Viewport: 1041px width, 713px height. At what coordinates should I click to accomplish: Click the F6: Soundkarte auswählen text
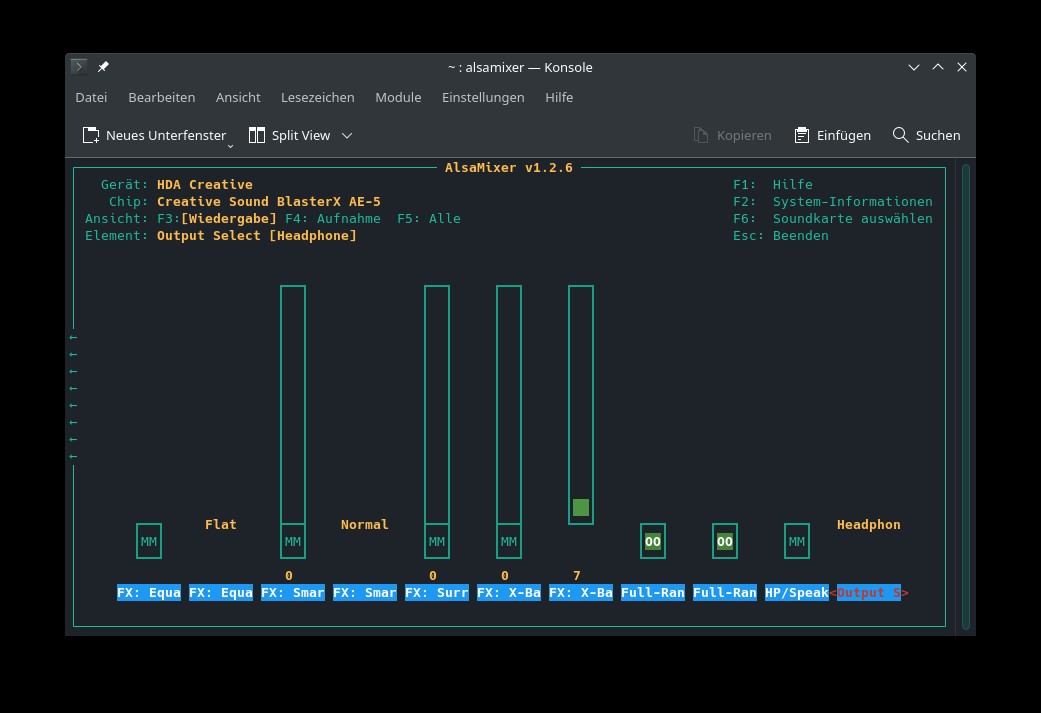pyautogui.click(x=833, y=218)
